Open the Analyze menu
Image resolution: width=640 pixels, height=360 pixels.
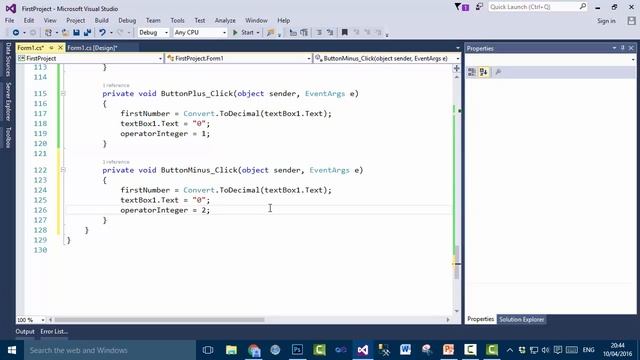(x=225, y=20)
